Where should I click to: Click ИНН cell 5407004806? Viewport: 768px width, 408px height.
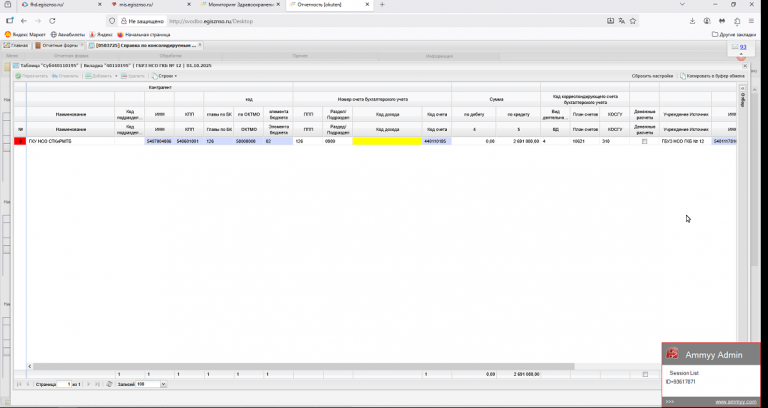(x=159, y=141)
